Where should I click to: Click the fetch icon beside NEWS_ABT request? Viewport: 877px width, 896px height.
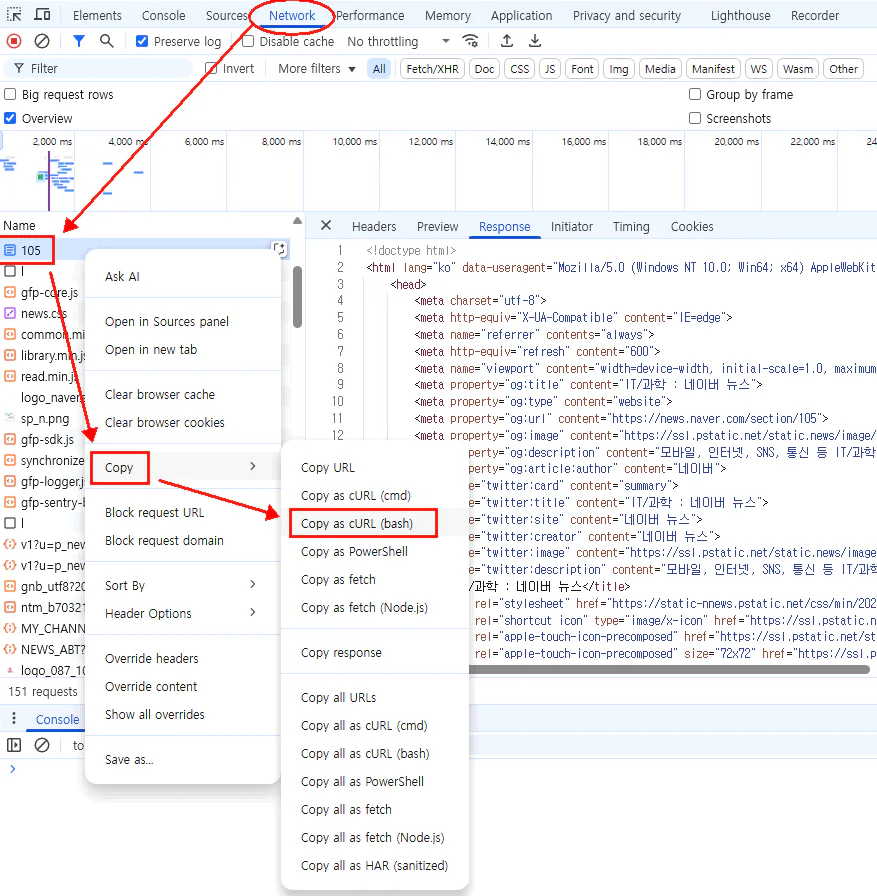click(x=10, y=650)
